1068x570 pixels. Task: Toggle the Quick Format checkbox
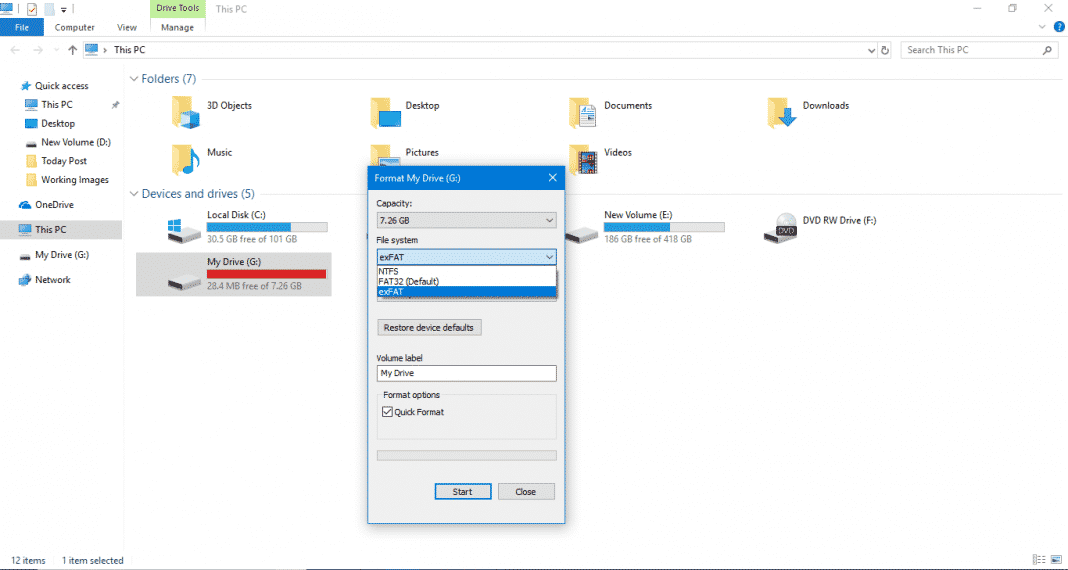click(387, 412)
